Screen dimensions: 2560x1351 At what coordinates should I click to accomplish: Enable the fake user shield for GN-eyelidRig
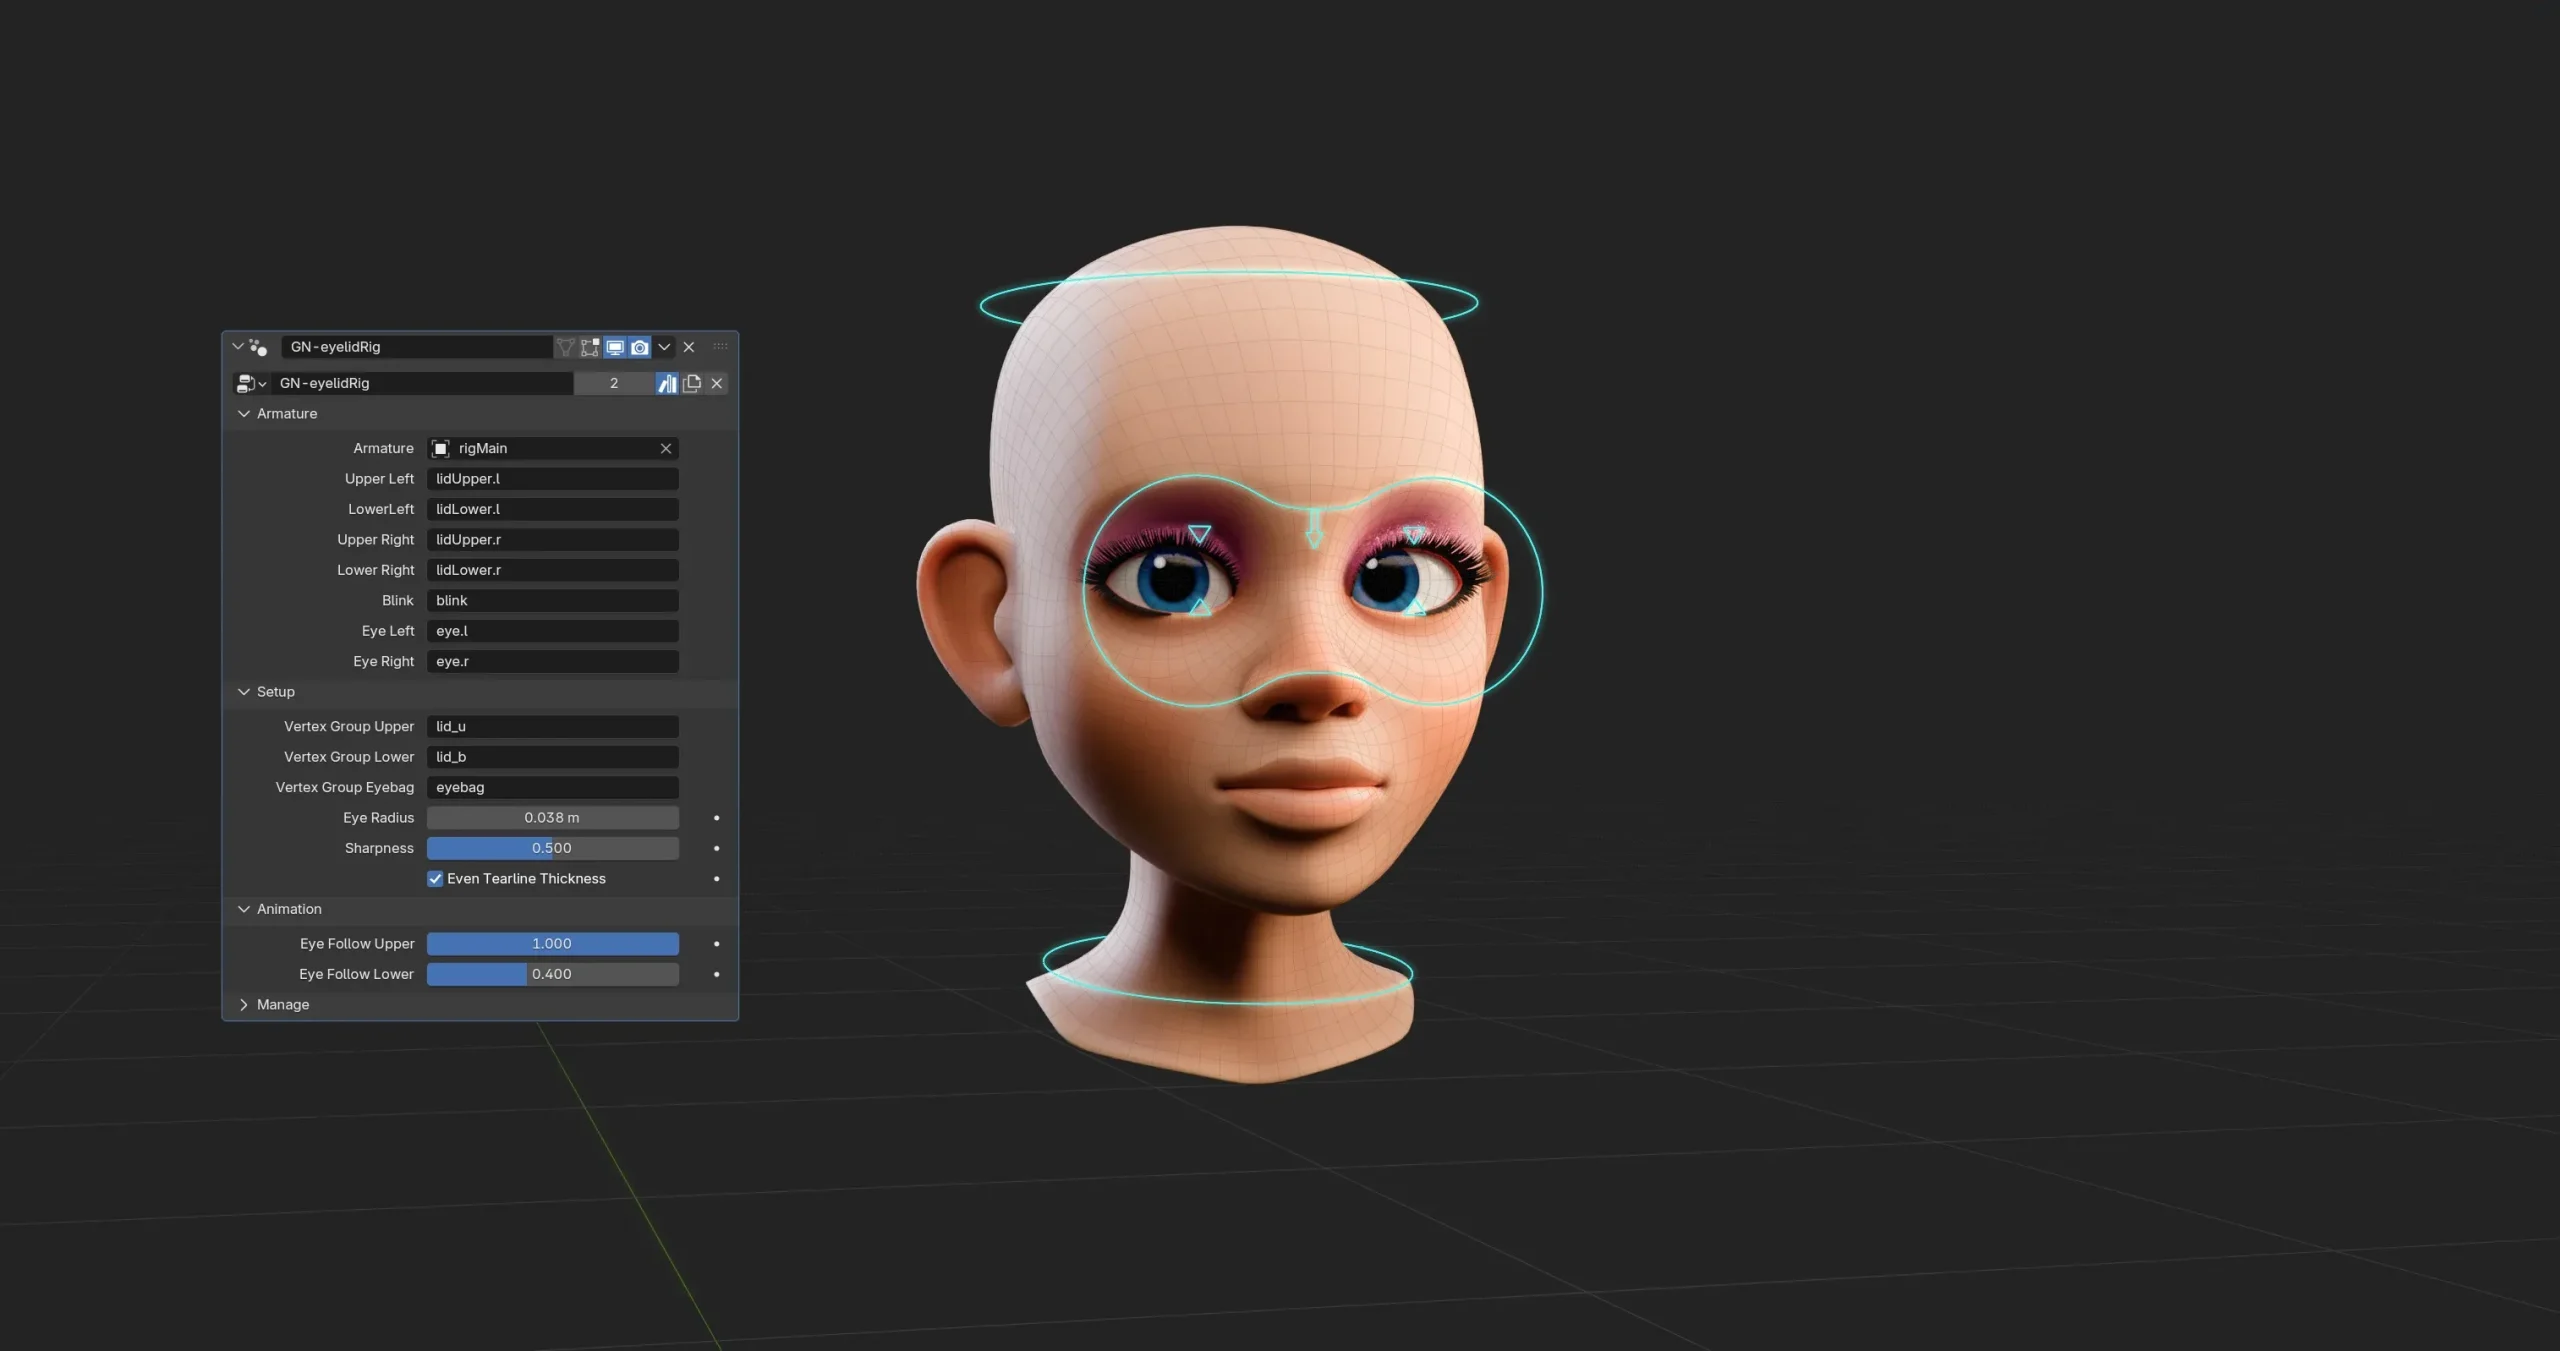tap(665, 383)
